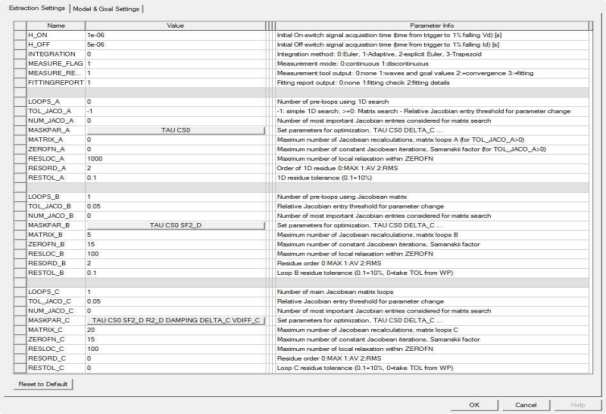Viewport: 606px width, 414px height.
Task: Edit the RESLOC_C value 100
Action: [175, 349]
